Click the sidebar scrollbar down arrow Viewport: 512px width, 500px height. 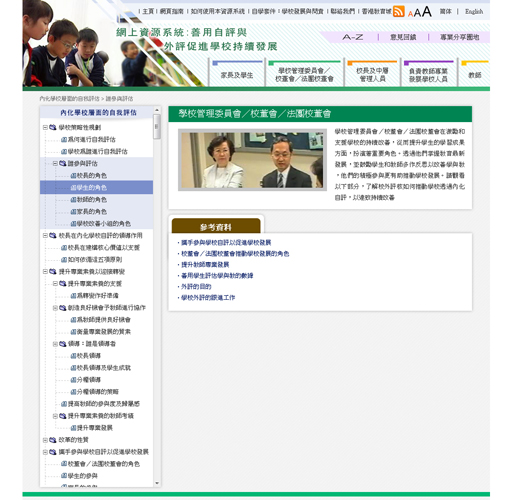157,483
